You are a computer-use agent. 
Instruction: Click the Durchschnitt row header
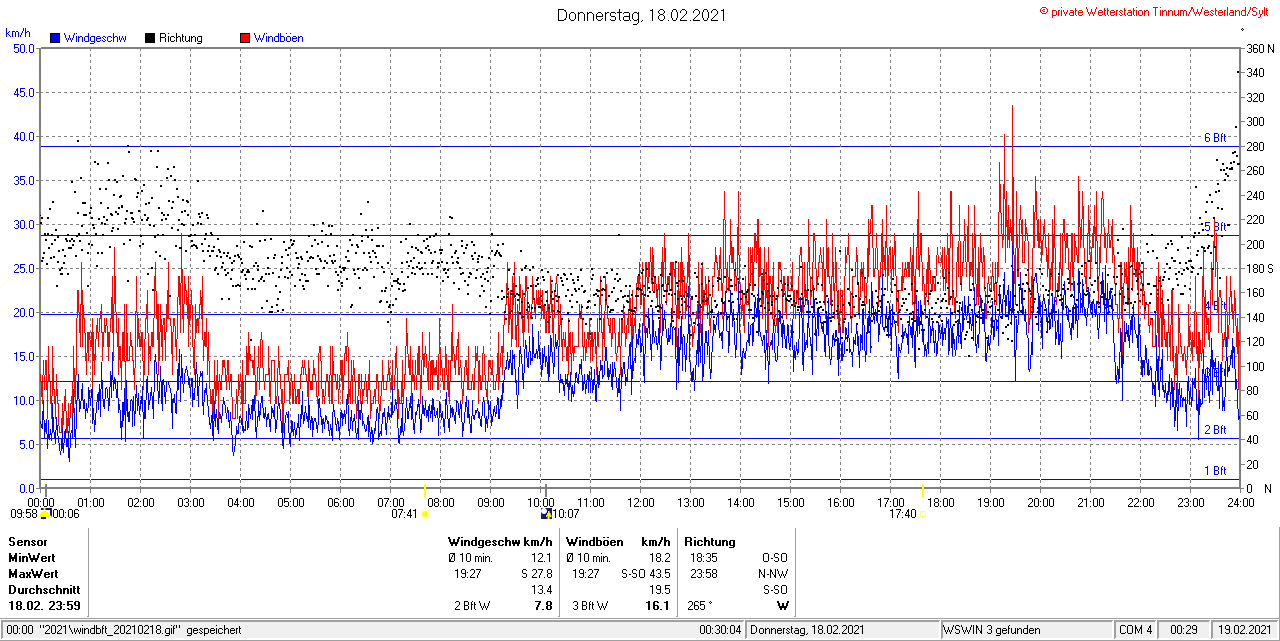pos(43,590)
